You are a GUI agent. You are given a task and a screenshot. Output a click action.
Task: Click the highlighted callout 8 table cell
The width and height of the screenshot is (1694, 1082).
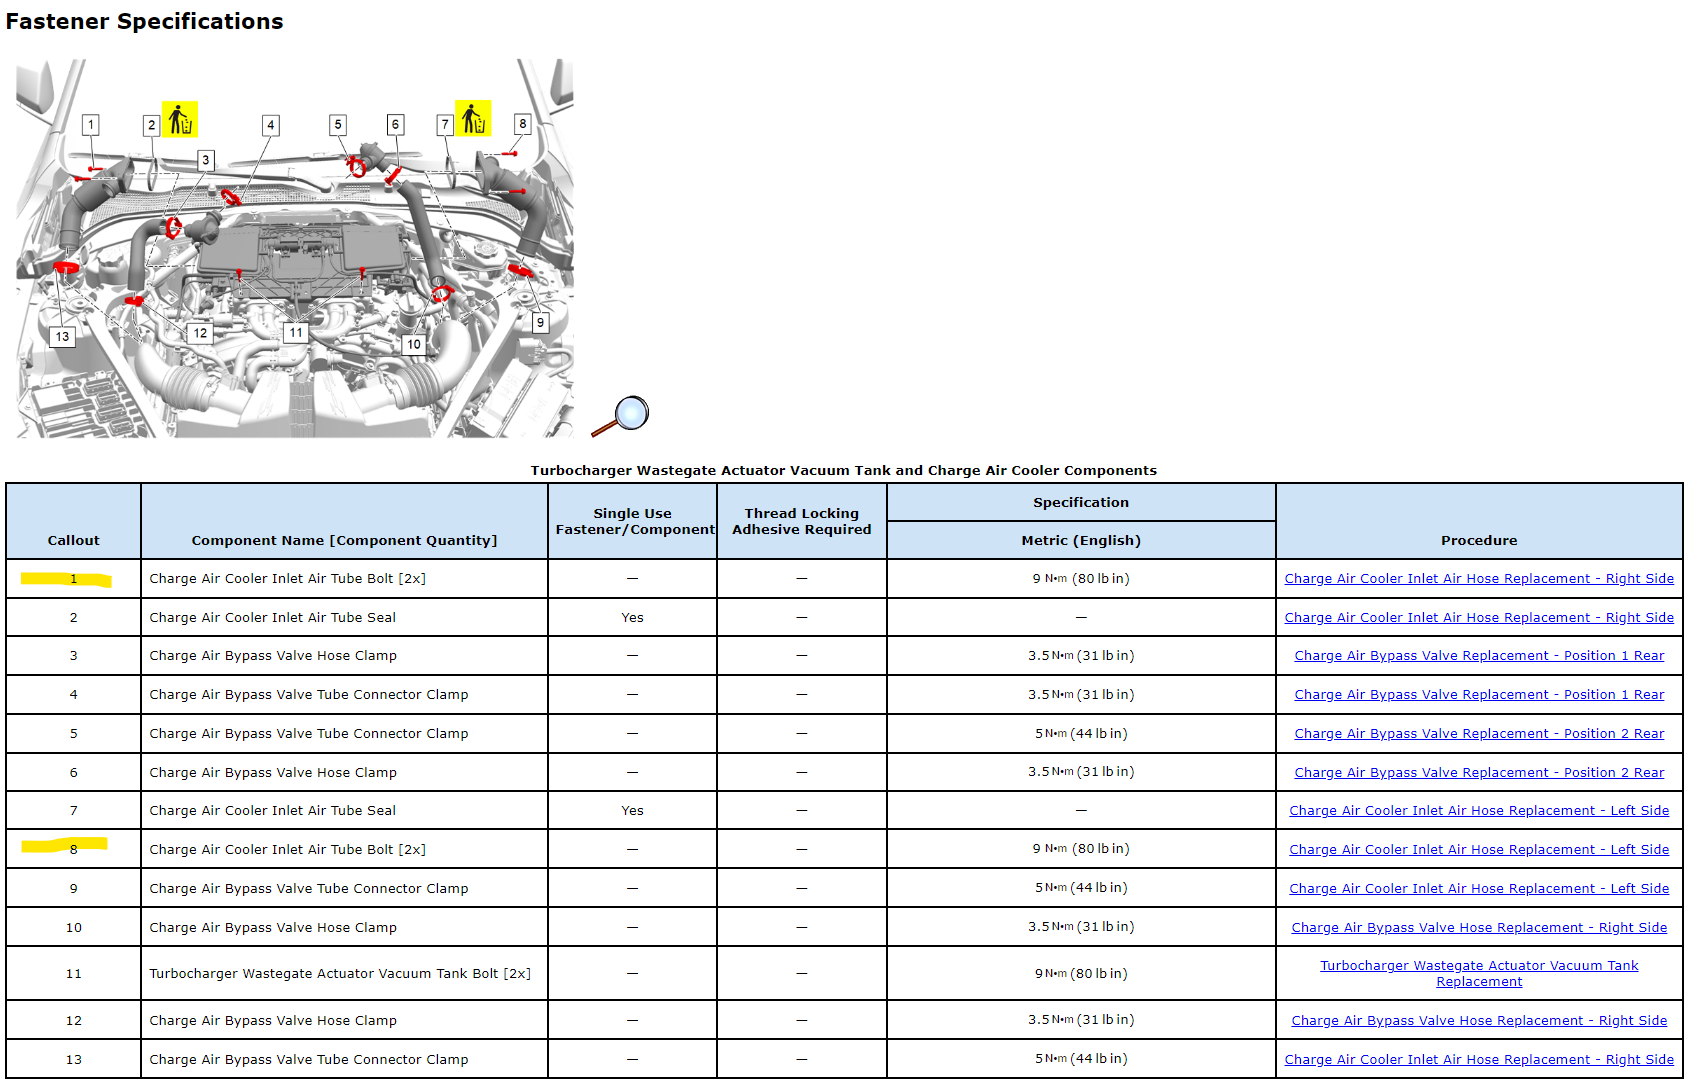click(x=73, y=849)
